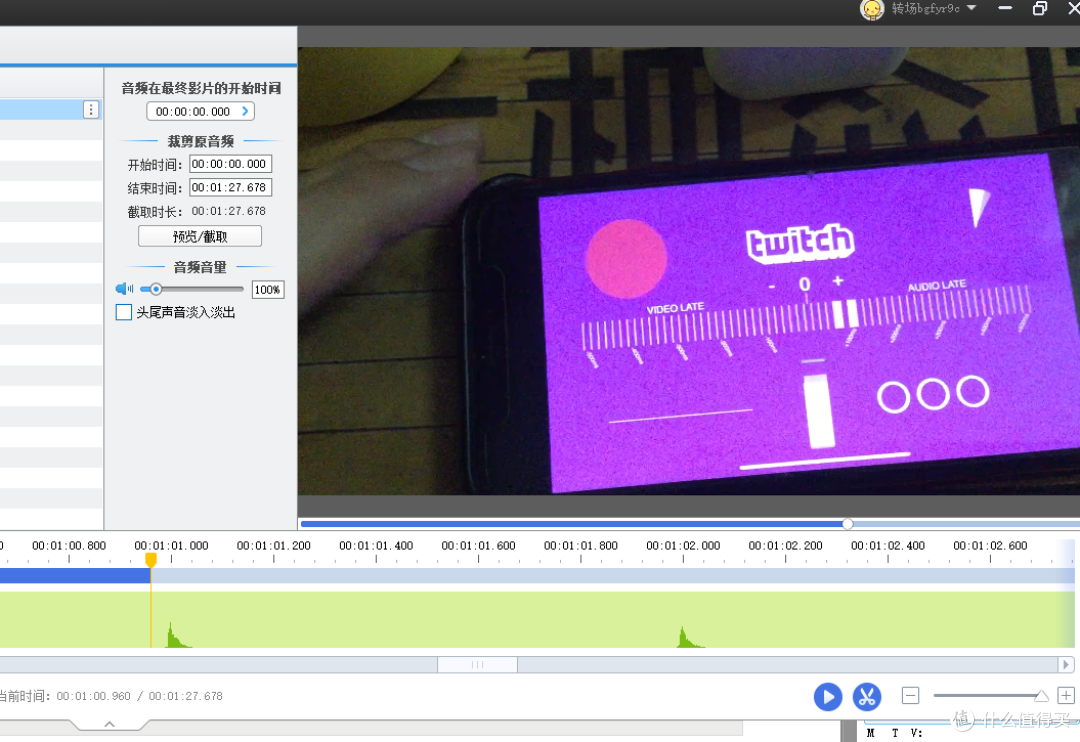Click the 结束时间 input field
This screenshot has height=742, width=1080.
point(231,187)
